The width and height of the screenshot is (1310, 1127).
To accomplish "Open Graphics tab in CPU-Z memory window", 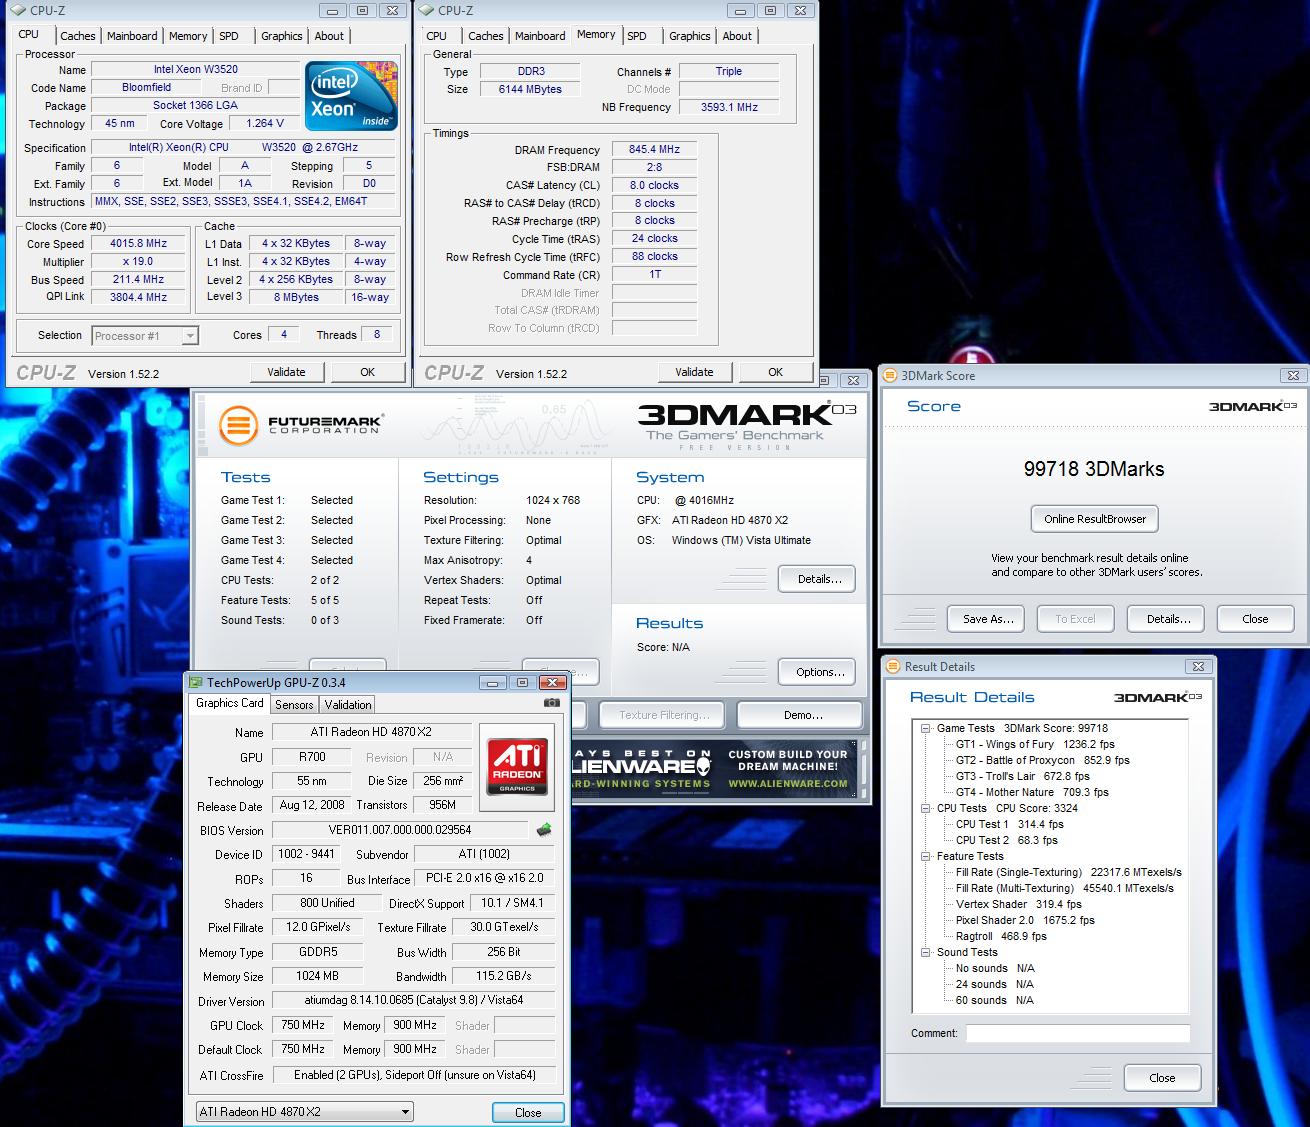I will 690,36.
